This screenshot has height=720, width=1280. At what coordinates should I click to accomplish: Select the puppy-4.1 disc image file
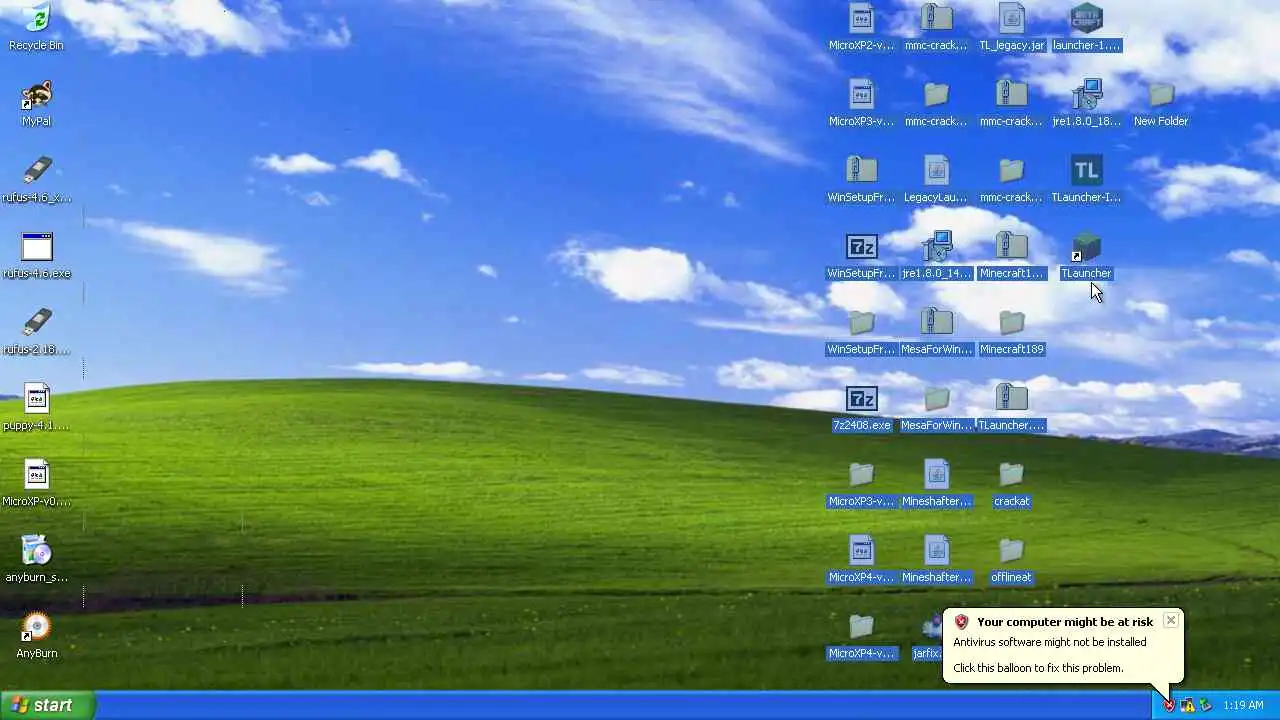tap(36, 407)
